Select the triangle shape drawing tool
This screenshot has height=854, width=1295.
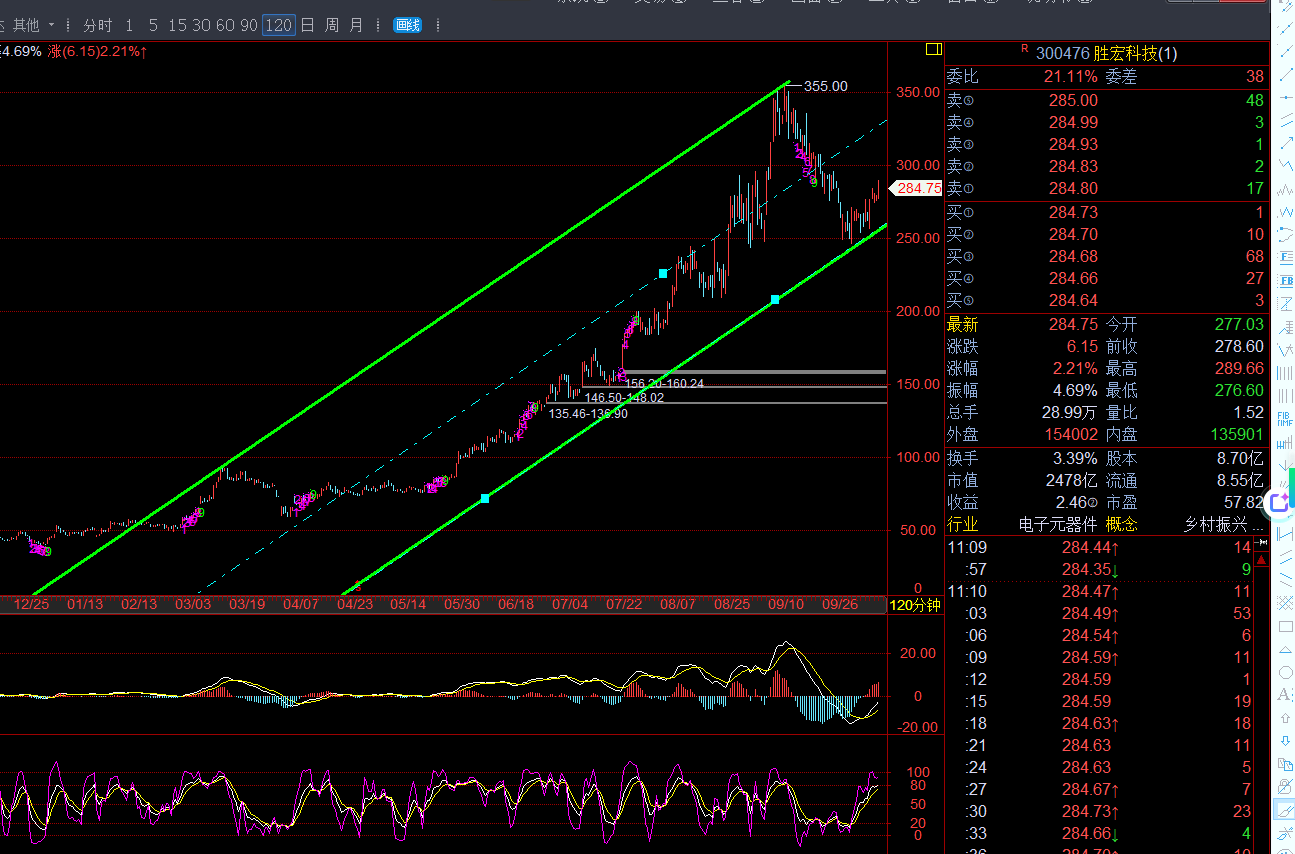1285,649
